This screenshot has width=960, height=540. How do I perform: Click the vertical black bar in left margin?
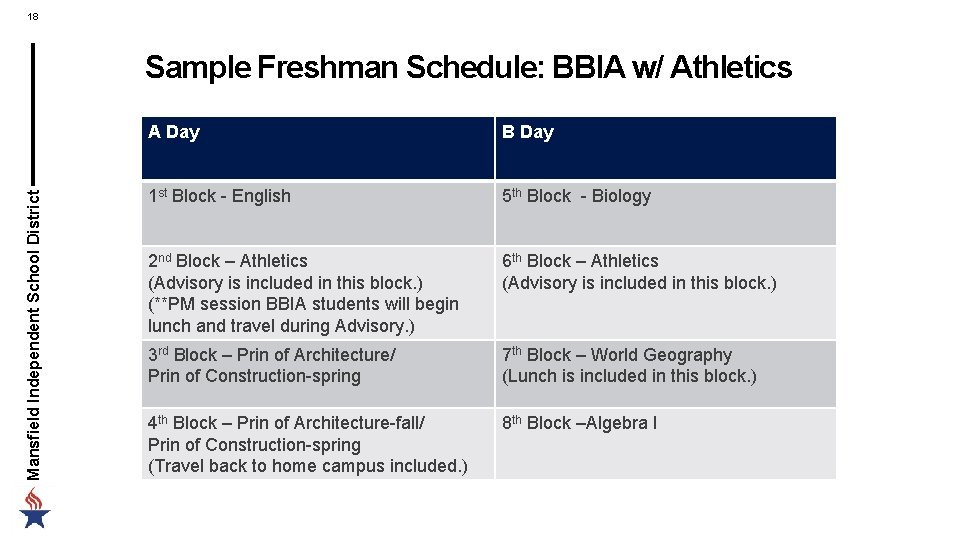click(34, 110)
